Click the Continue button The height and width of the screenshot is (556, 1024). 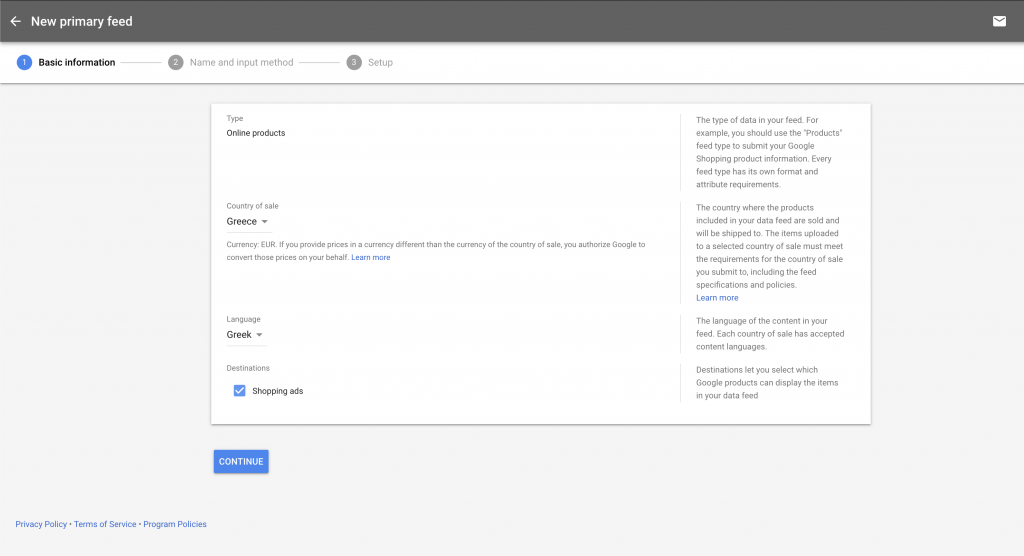click(241, 461)
